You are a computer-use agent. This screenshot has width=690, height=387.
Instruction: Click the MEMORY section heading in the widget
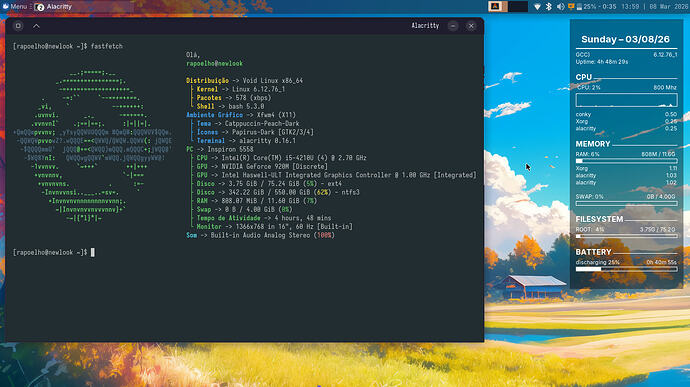593,144
